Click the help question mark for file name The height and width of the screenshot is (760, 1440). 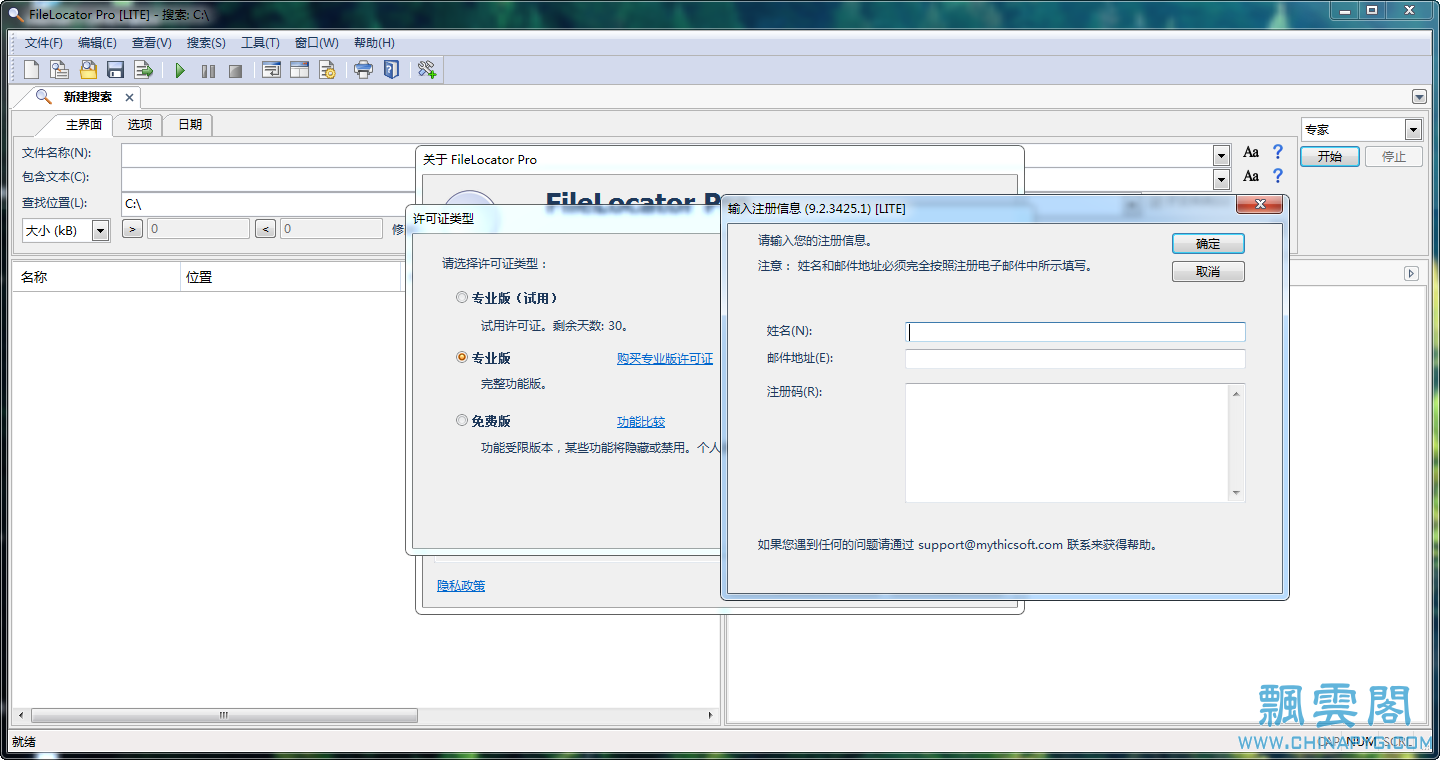[x=1277, y=153]
